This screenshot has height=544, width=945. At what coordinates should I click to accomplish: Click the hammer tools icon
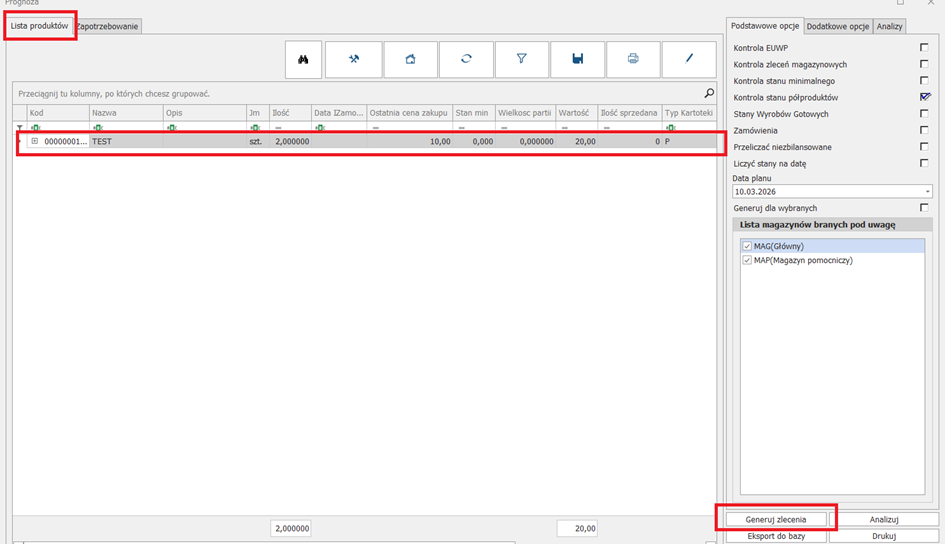click(353, 59)
